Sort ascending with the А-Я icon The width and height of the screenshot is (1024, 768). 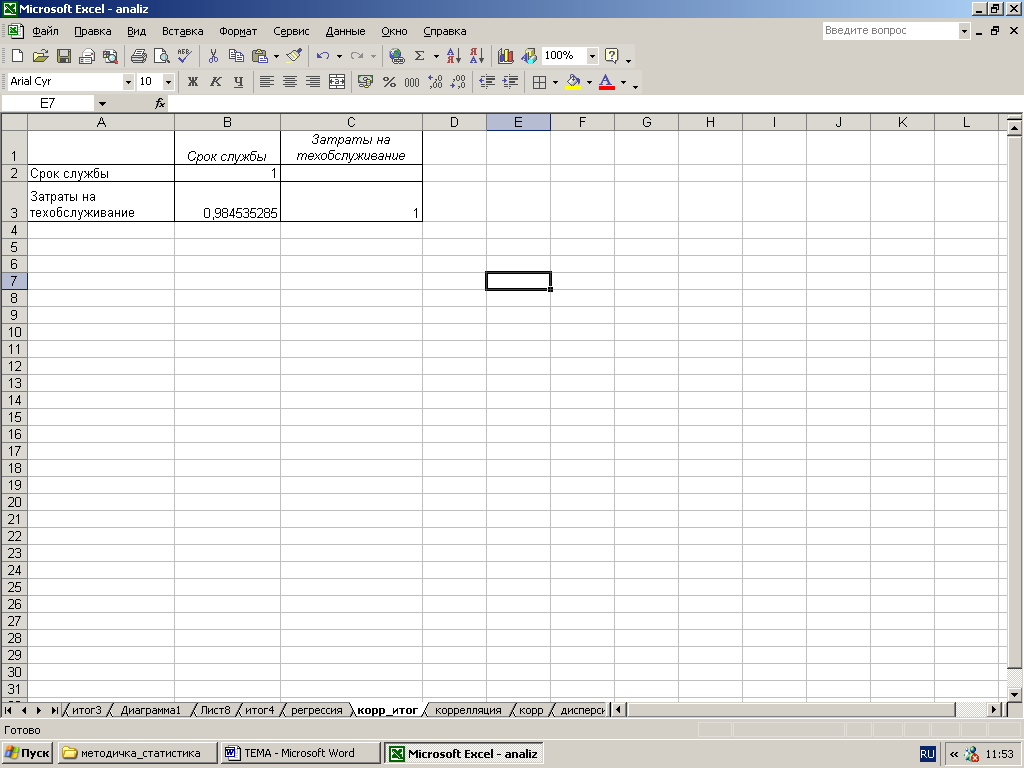[454, 56]
